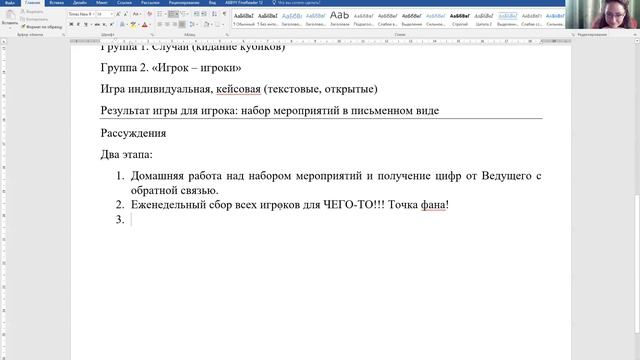Click the multilevel list icon
The width and height of the screenshot is (640, 360).
[184, 14]
